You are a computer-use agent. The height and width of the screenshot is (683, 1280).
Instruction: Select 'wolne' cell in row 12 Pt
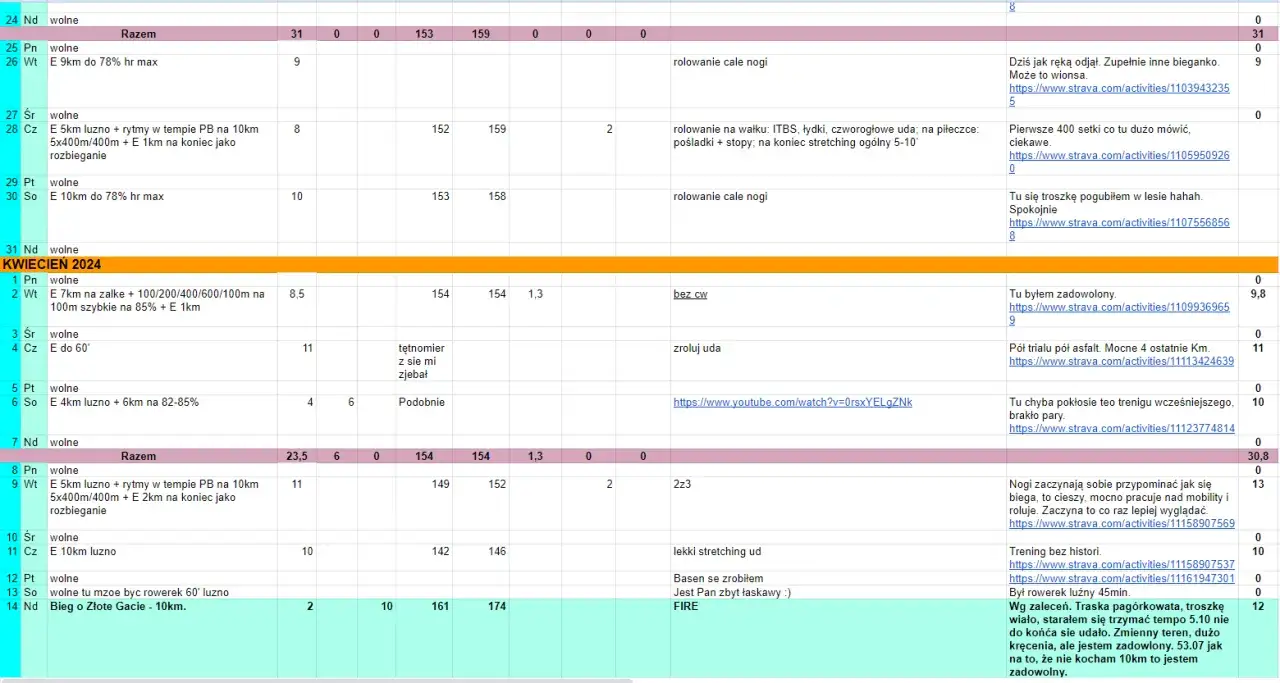click(162, 578)
